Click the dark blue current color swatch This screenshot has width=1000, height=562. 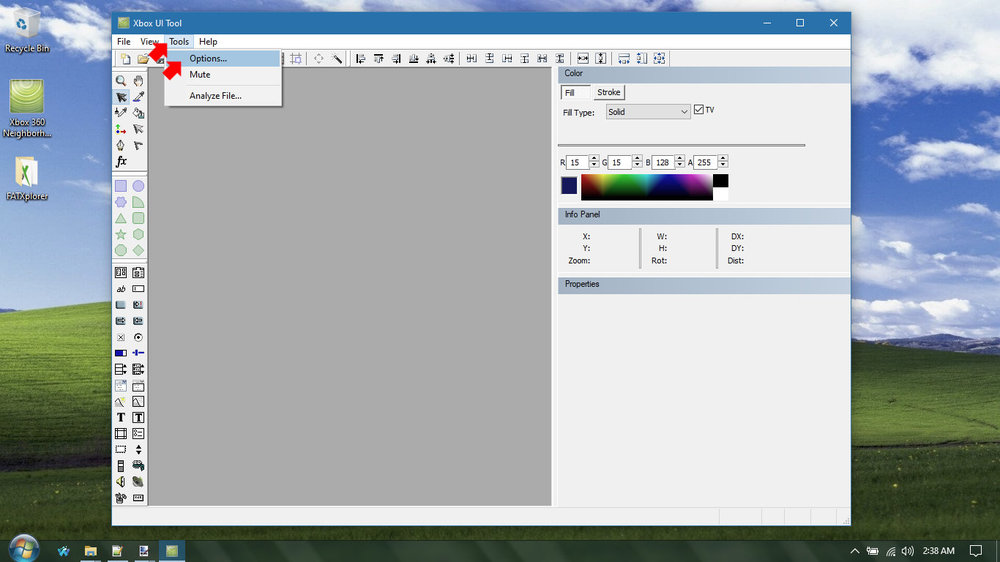569,186
